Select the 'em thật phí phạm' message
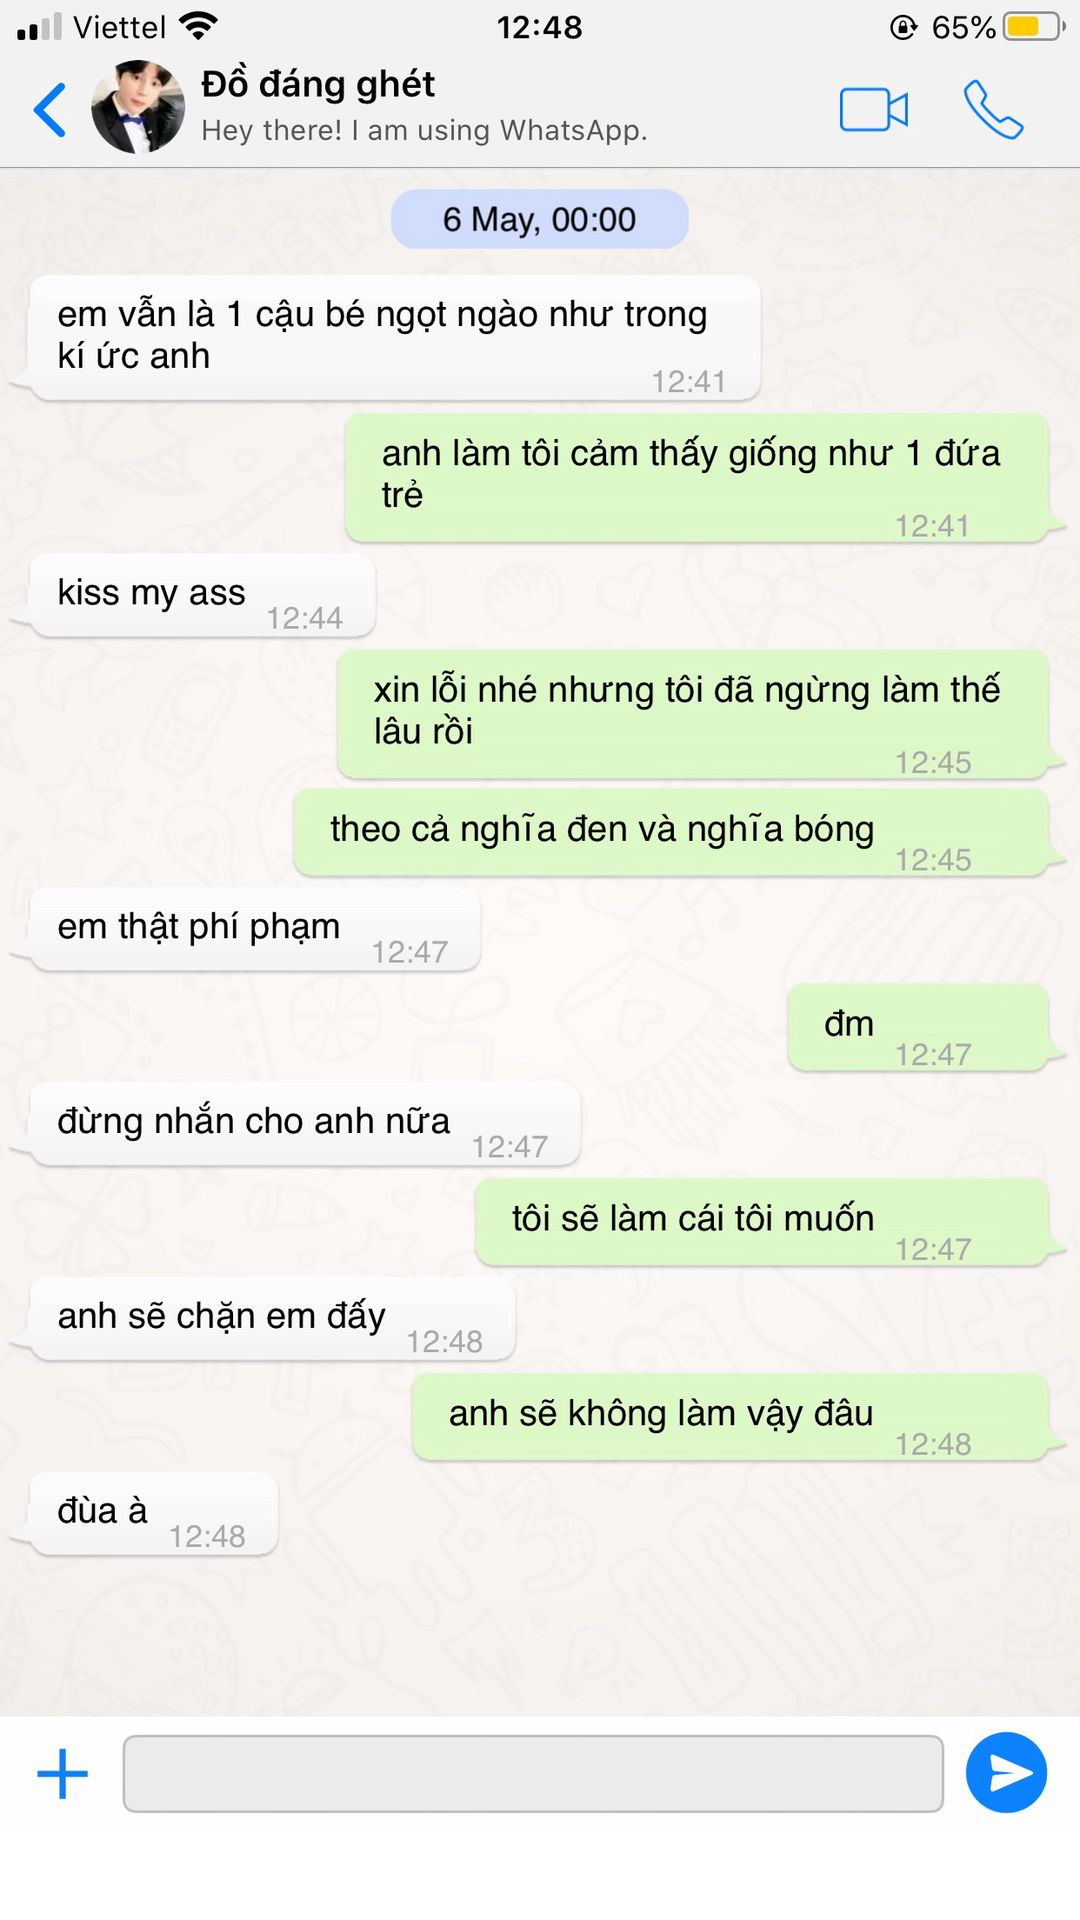This screenshot has height=1920, width=1080. tap(255, 930)
